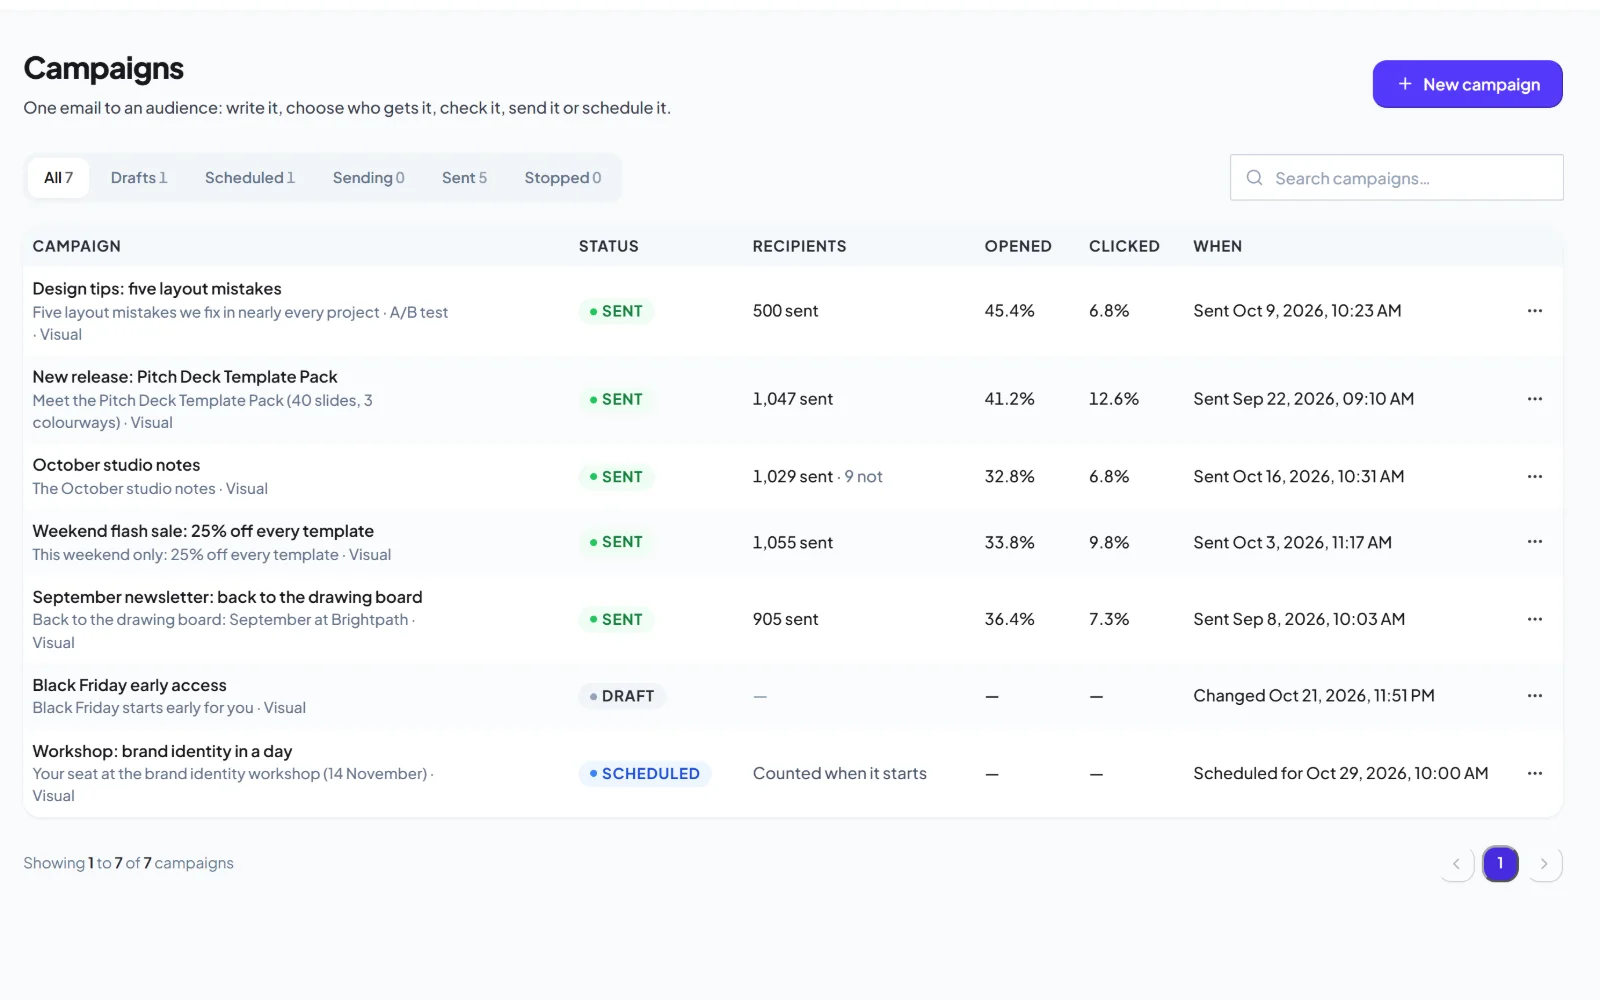1600x1000 pixels.
Task: Switch to the Drafts tab
Action: [x=139, y=178]
